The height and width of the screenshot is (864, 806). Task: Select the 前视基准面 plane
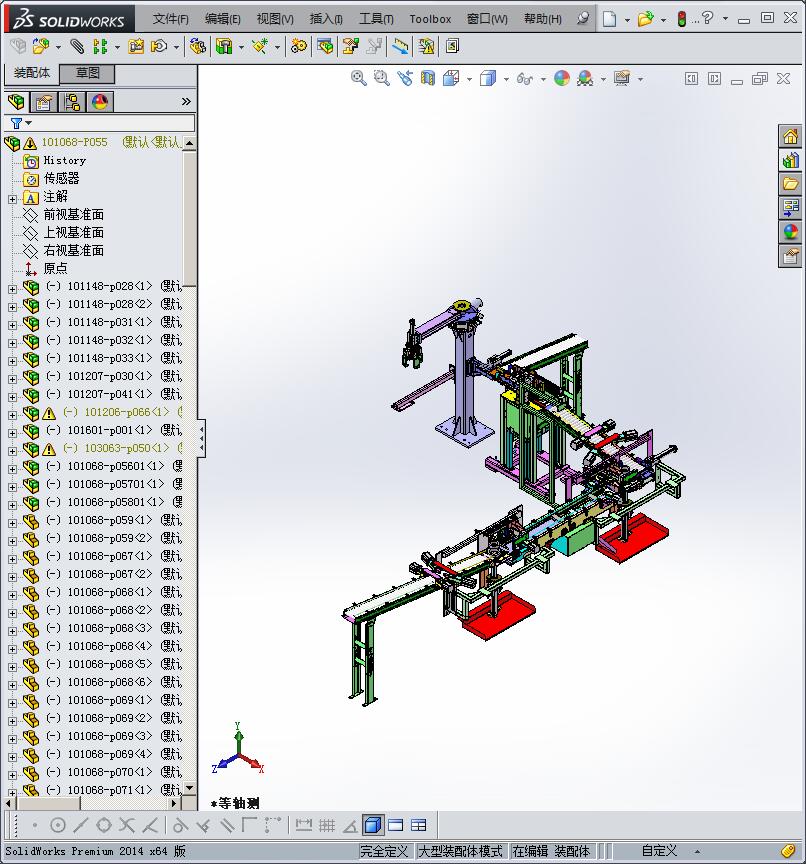[x=73, y=214]
